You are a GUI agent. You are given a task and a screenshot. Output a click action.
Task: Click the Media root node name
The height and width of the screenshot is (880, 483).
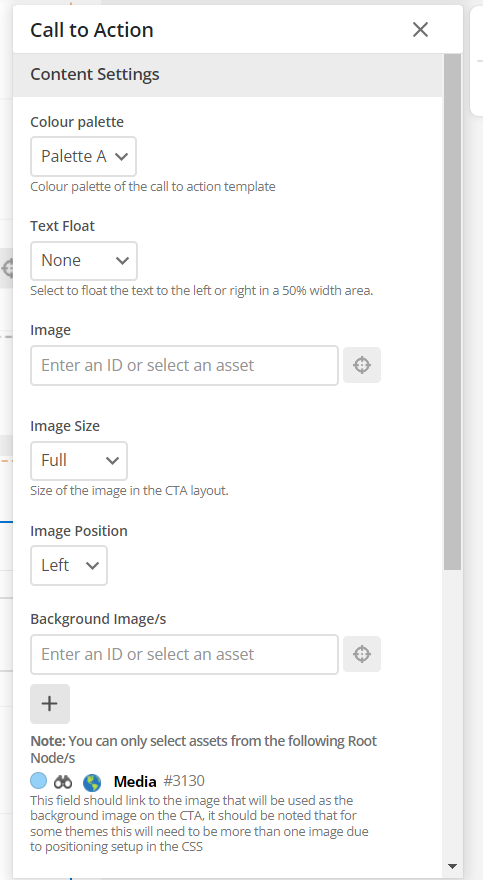(x=135, y=781)
